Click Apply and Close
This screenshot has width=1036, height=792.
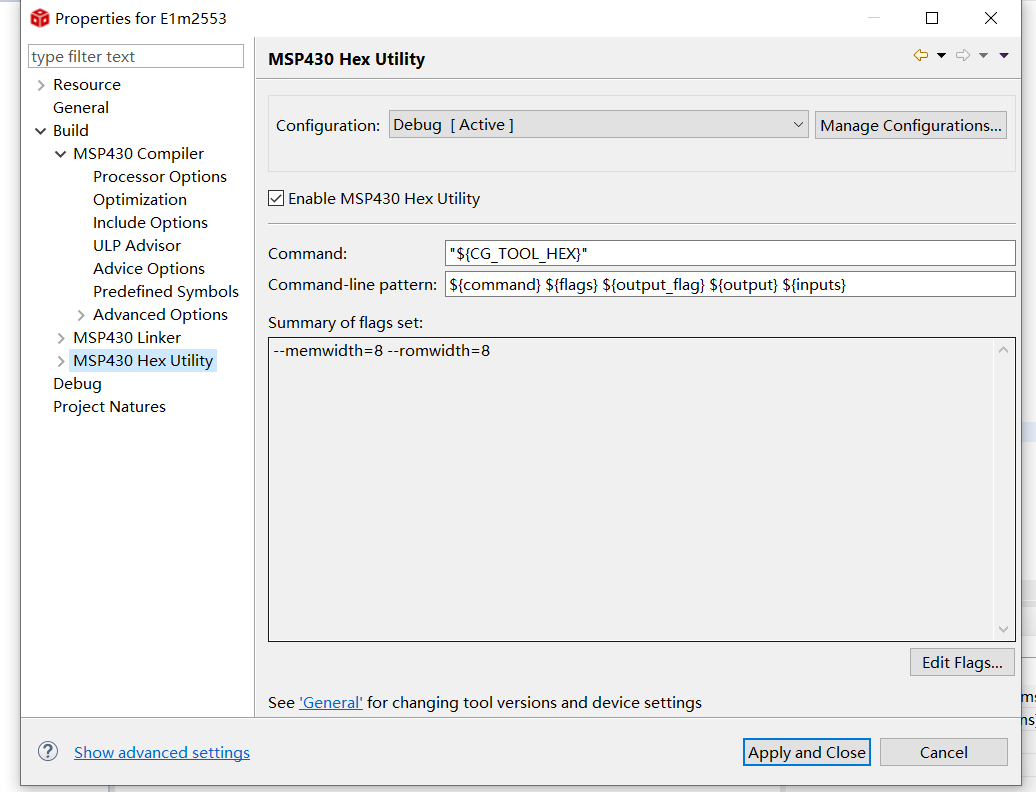[x=806, y=752]
